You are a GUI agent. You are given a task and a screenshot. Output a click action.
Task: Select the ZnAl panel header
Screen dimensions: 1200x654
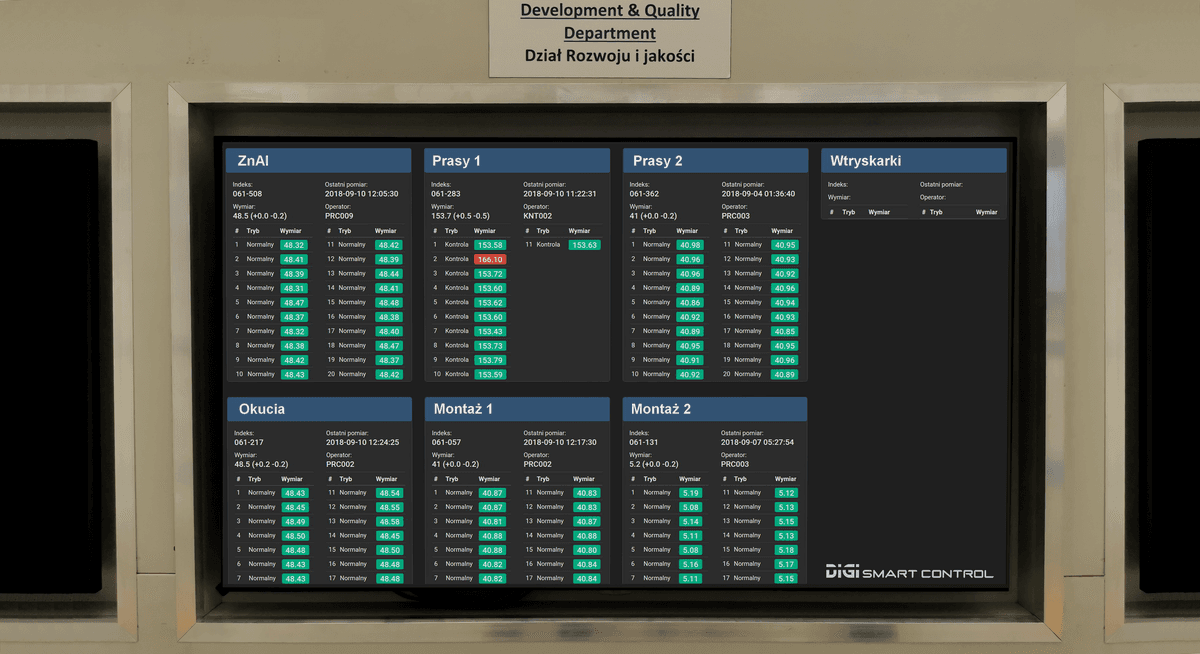[318, 159]
